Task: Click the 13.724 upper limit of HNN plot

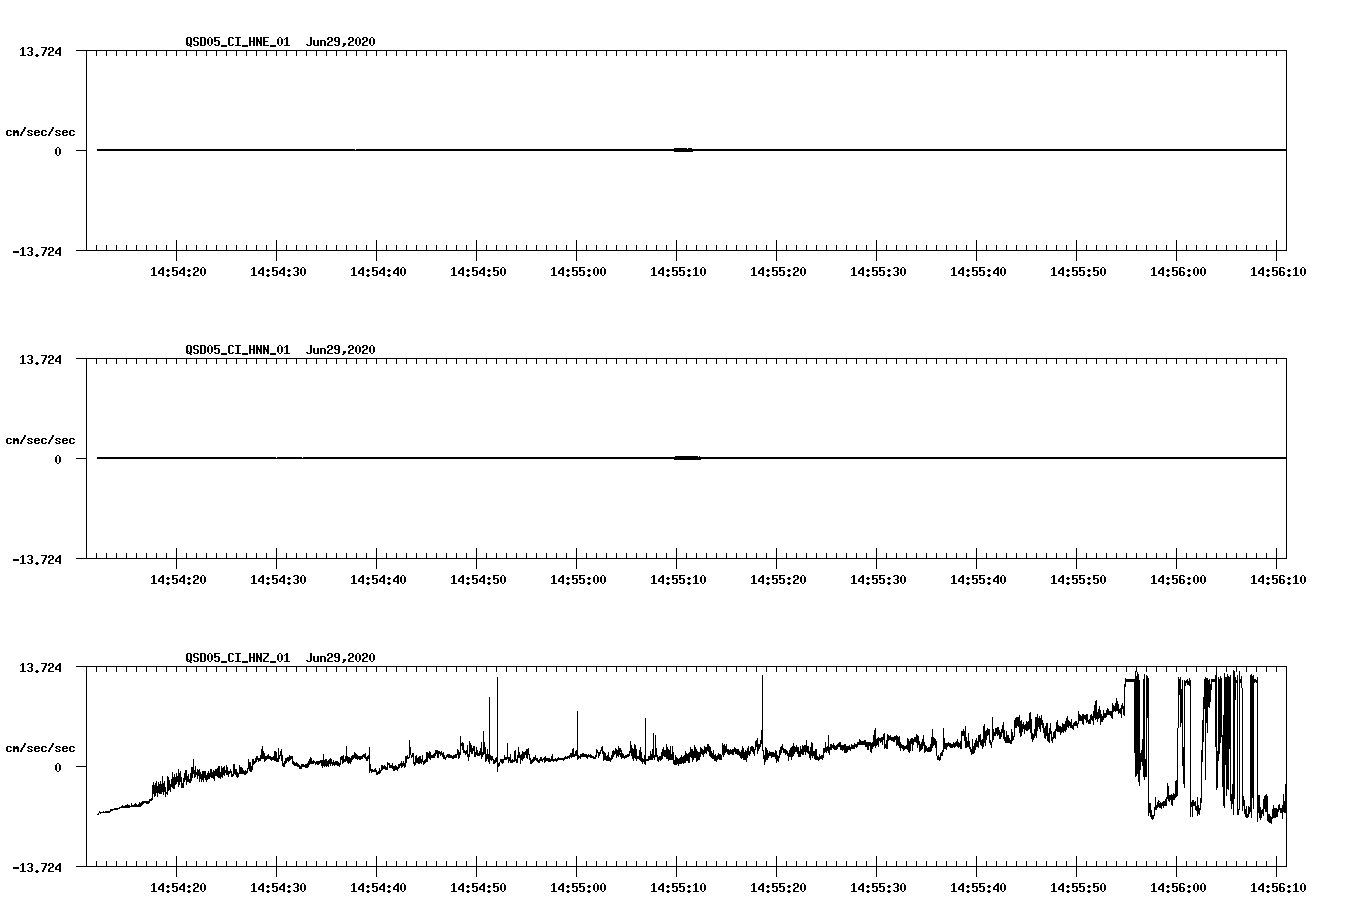Action: (x=41, y=359)
